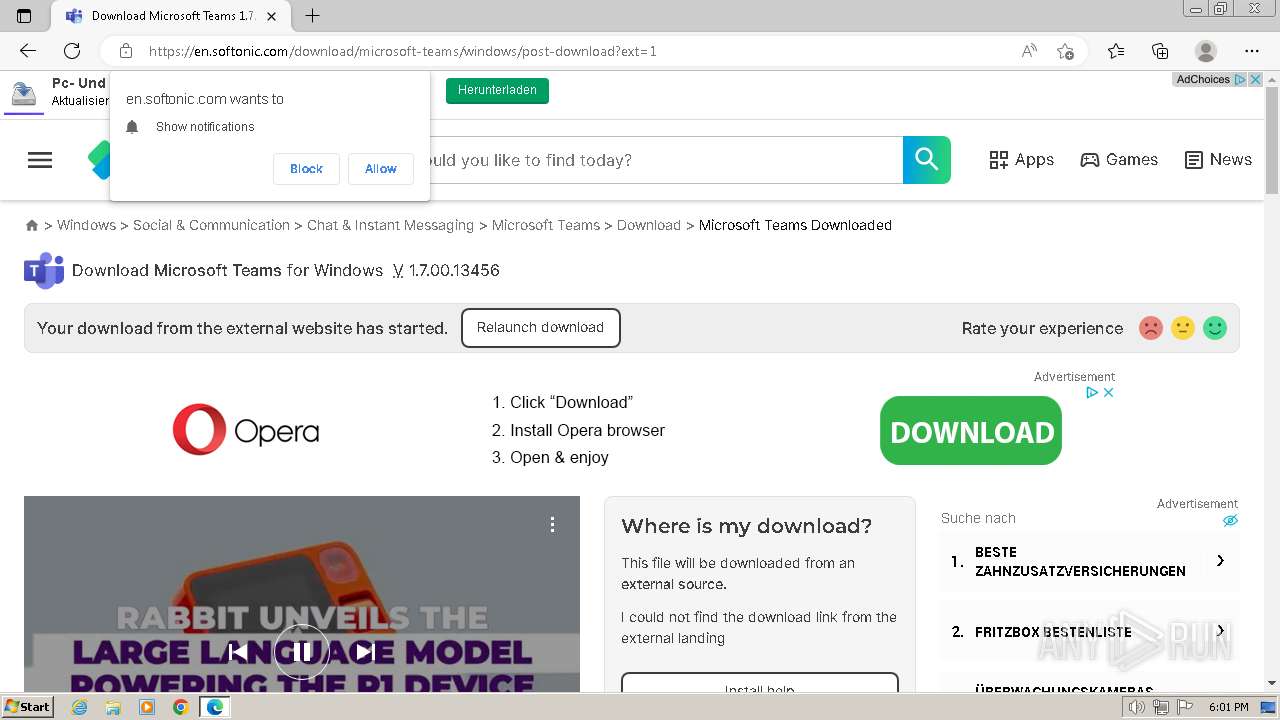Launch Internet Explorer from taskbar
This screenshot has height=720, width=1280.
80,707
